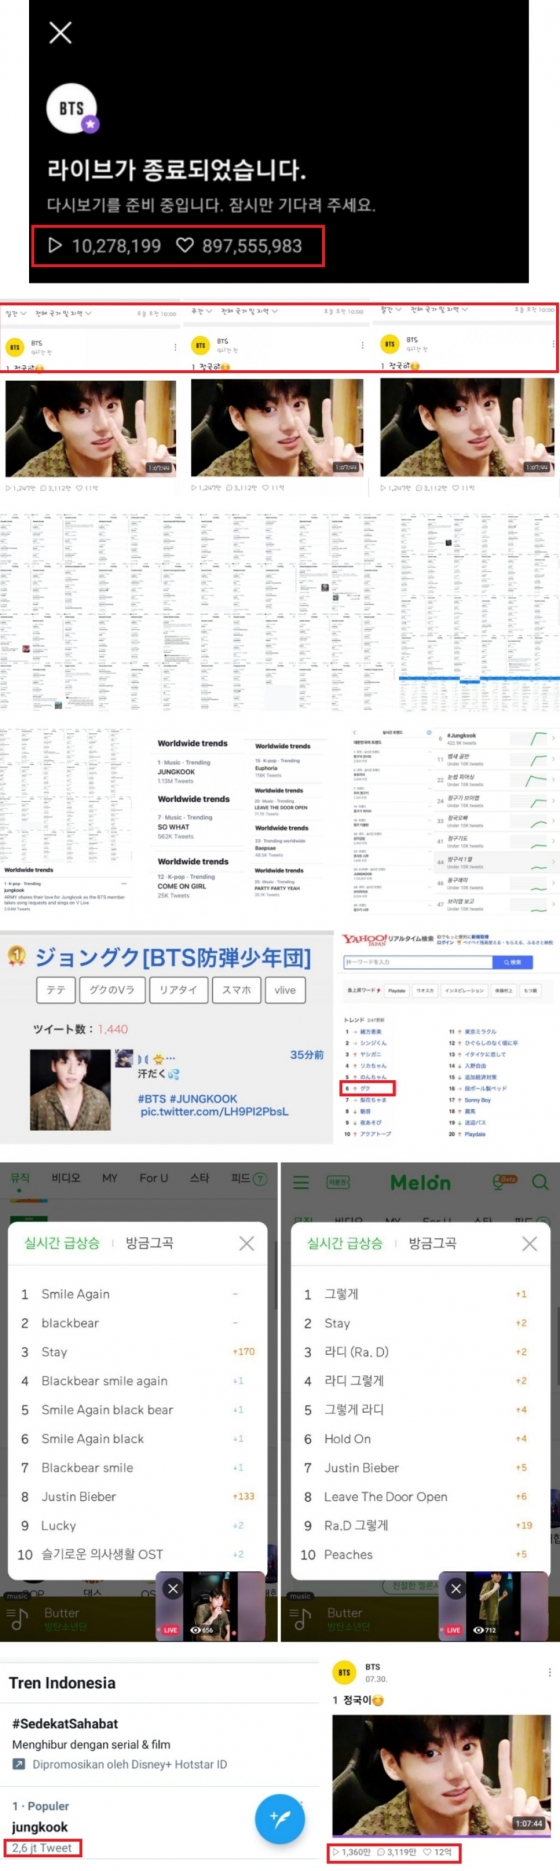
Task: Close the live mini-video showing 656 viewers
Action: point(173,1588)
